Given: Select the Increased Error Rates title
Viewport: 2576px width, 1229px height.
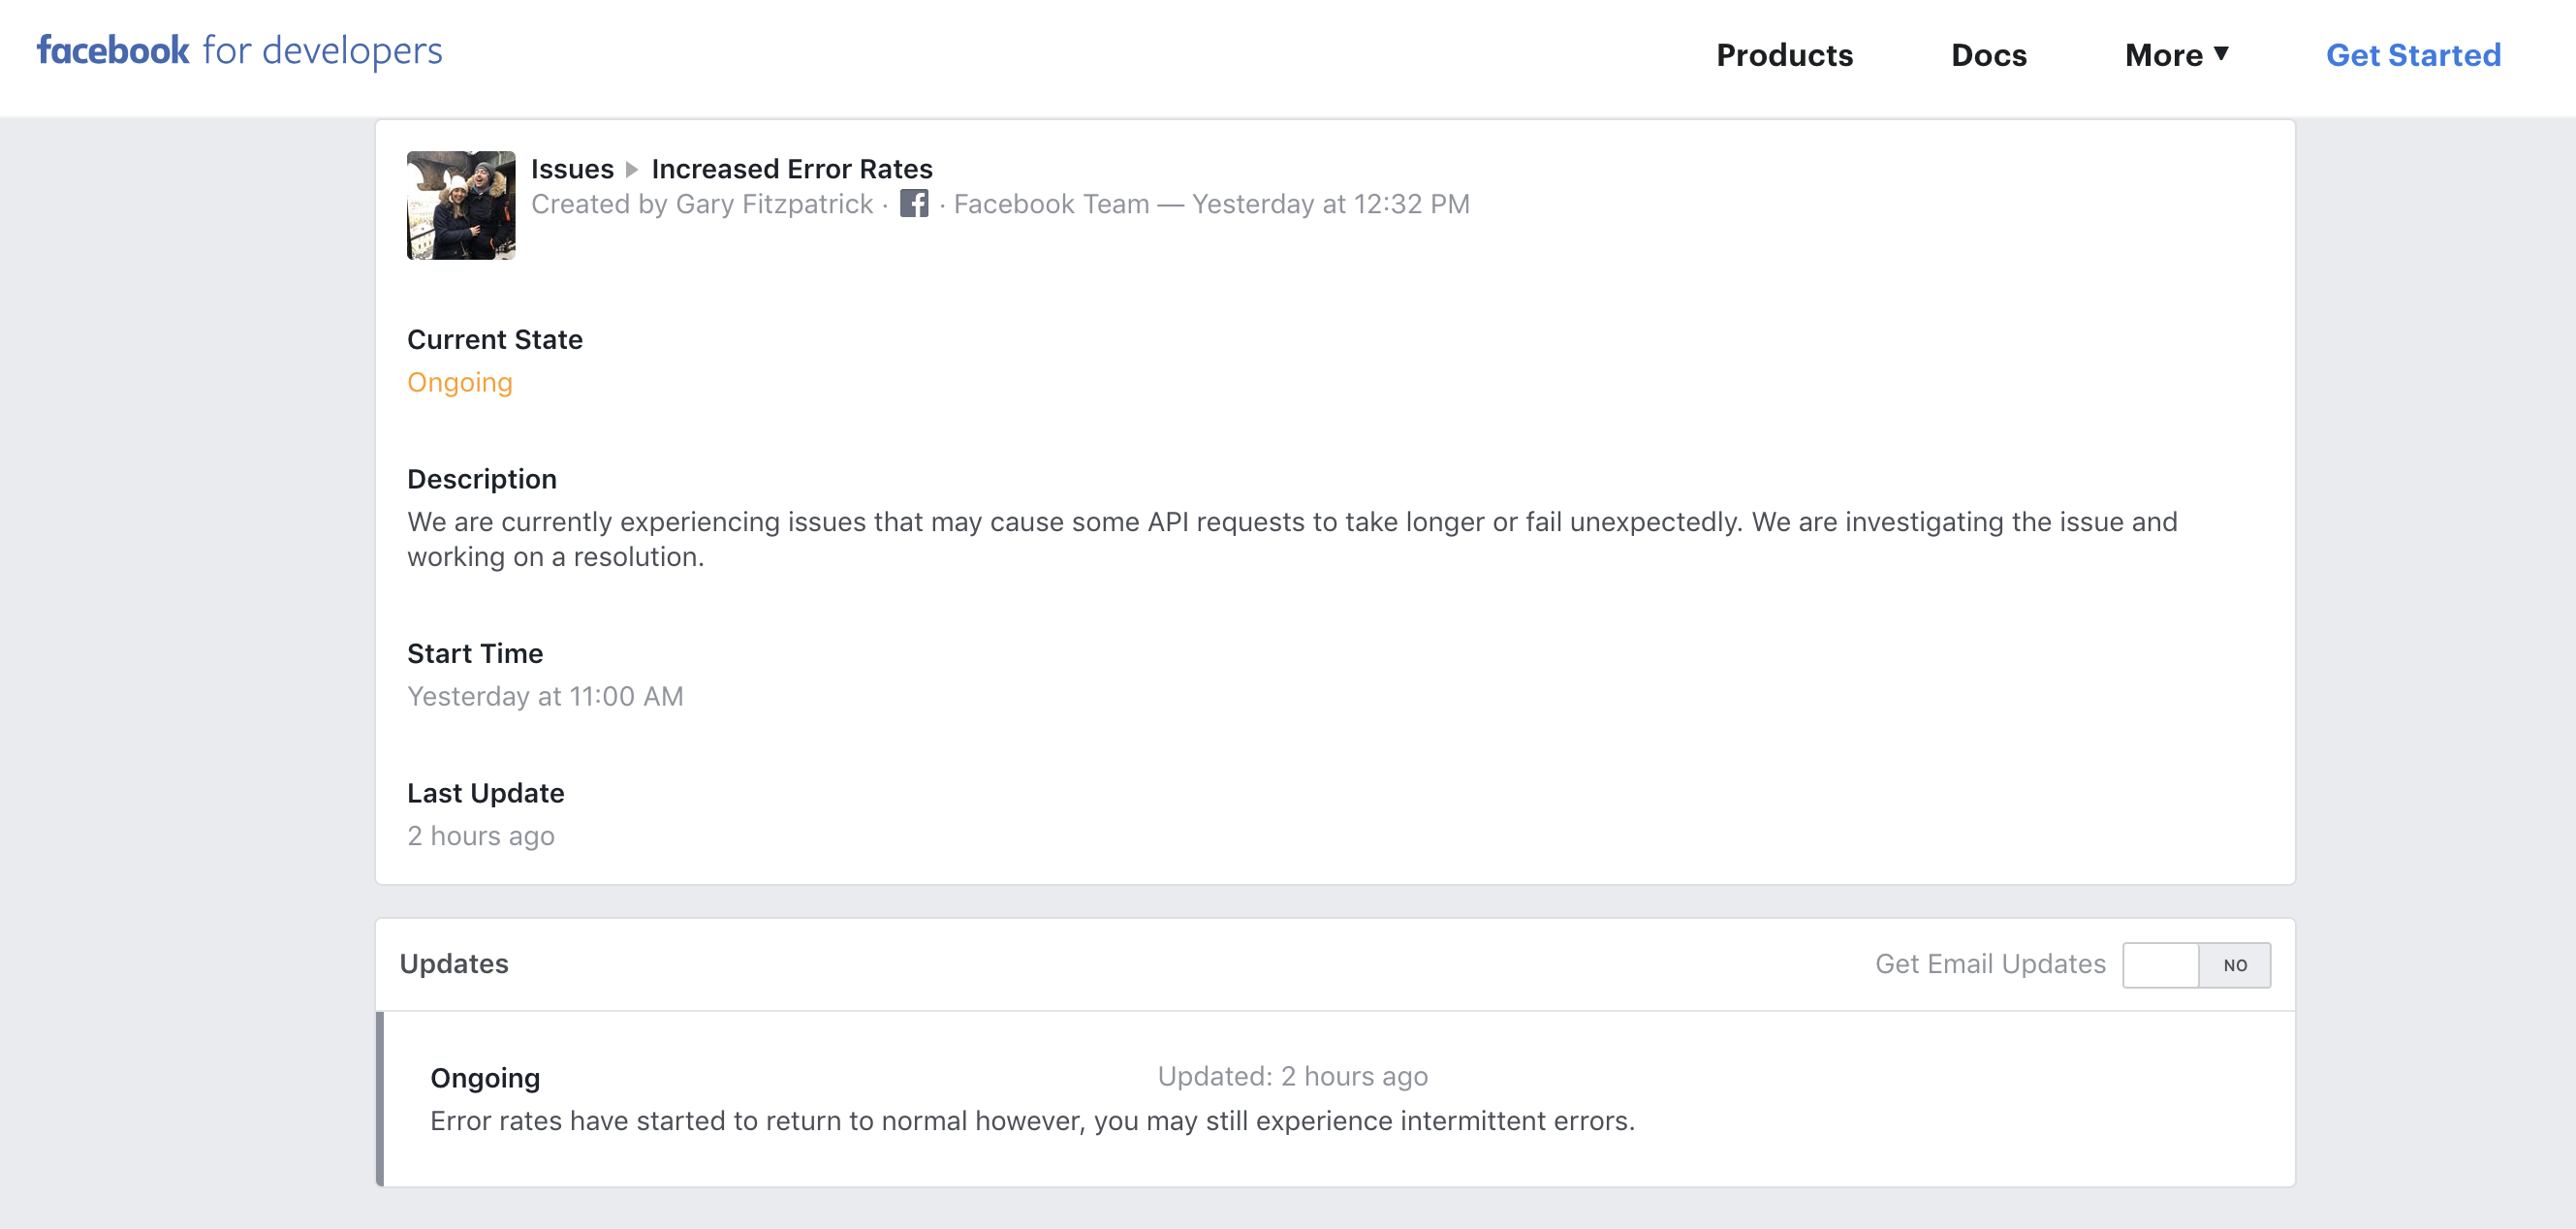Looking at the screenshot, I should click(791, 169).
